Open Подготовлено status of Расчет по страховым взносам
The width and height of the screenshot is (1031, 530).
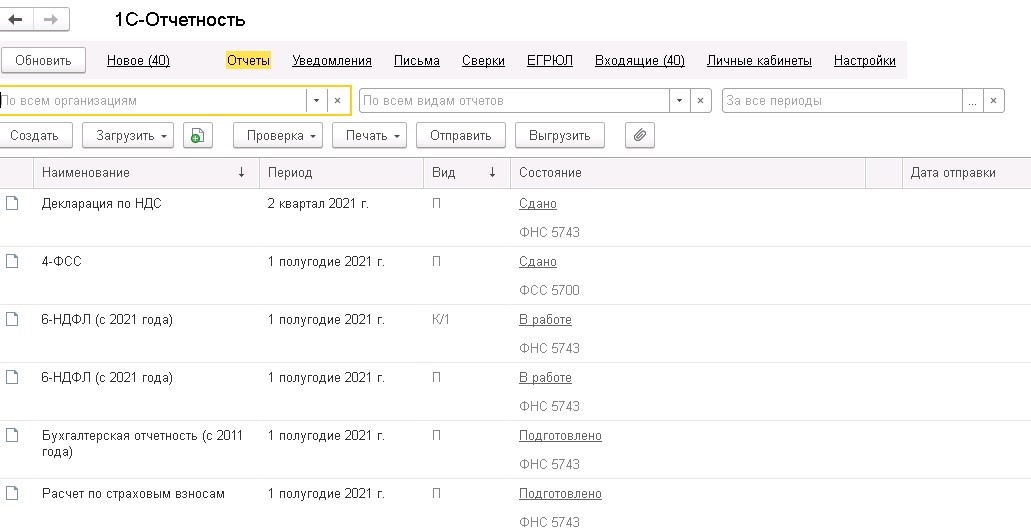click(x=560, y=493)
